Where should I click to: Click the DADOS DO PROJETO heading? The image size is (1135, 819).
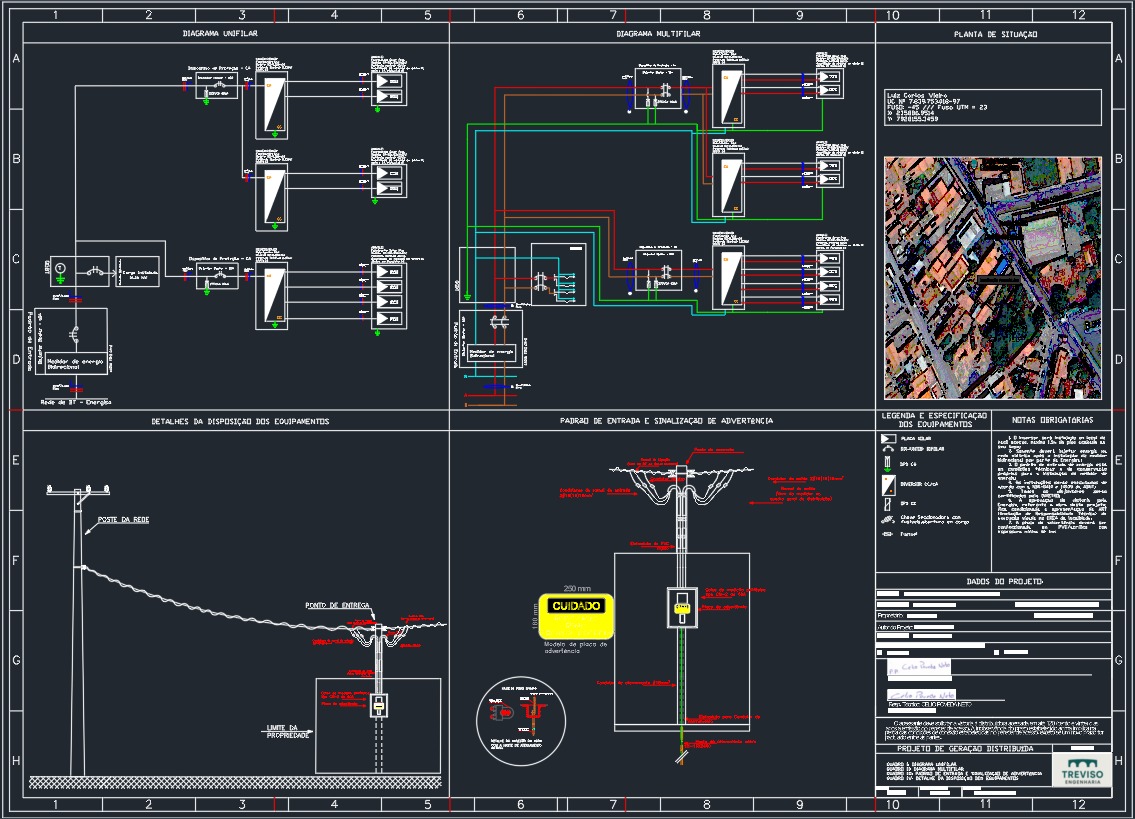tap(1005, 581)
